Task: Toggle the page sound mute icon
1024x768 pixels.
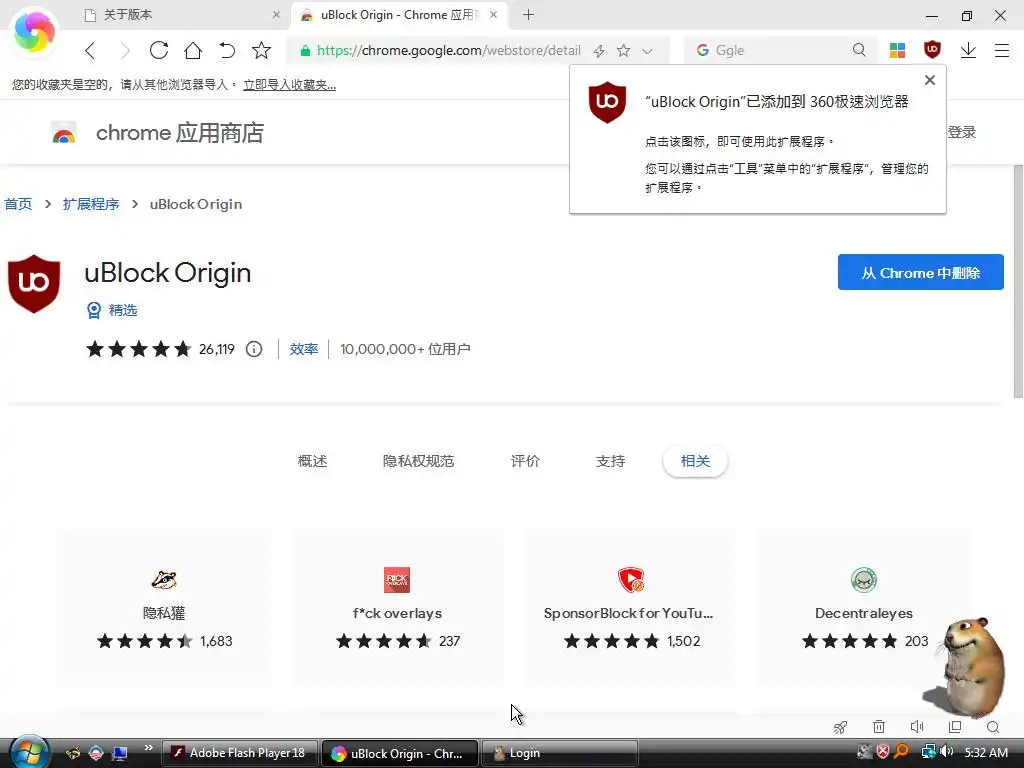Action: (917, 726)
